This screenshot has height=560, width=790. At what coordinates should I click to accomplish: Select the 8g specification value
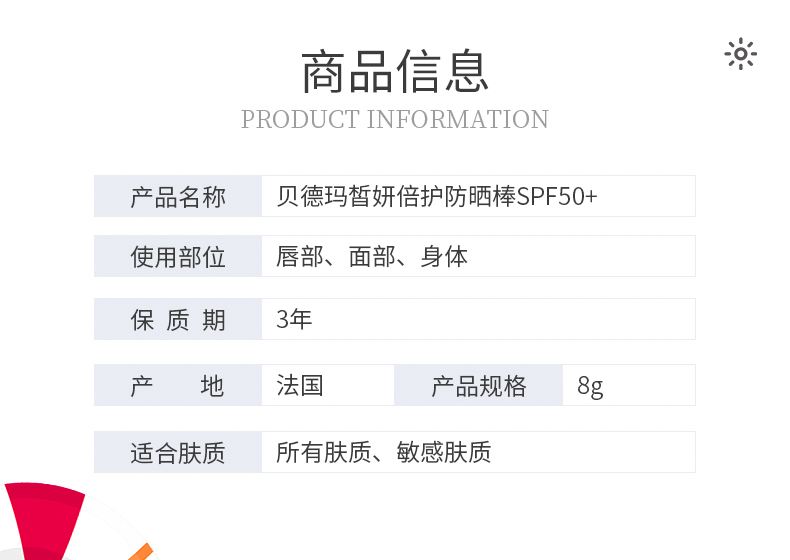(x=590, y=386)
